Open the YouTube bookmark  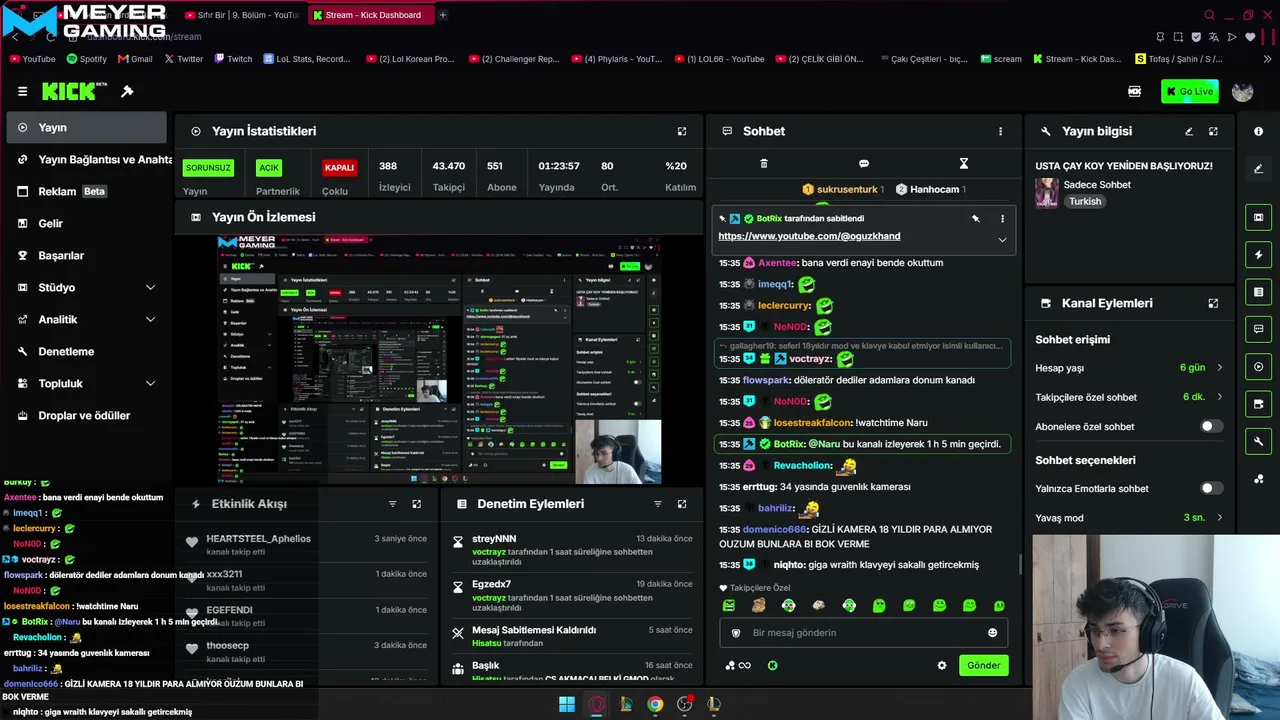pyautogui.click(x=32, y=59)
